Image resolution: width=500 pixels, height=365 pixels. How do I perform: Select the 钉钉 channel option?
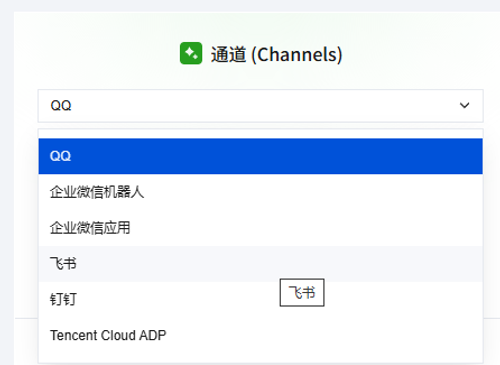tap(260, 300)
